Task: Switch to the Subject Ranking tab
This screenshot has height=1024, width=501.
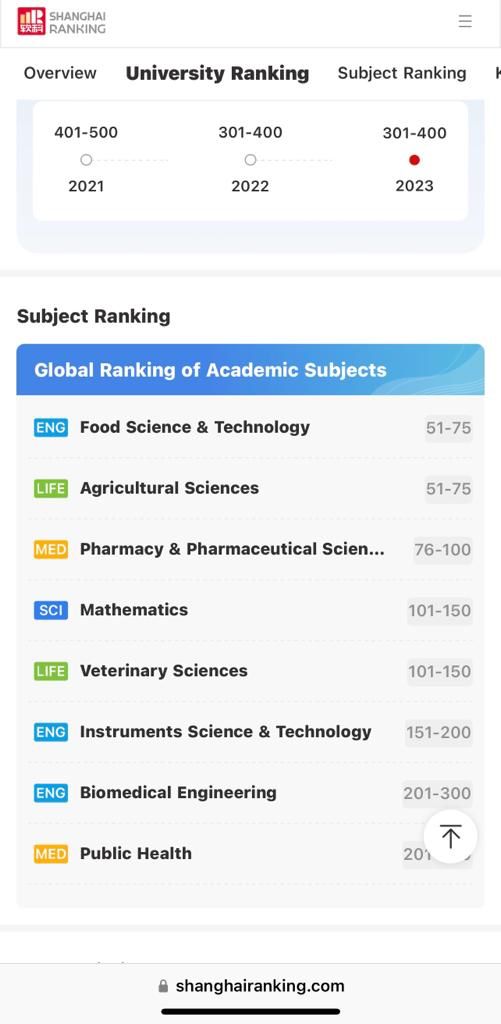Action: (402, 73)
